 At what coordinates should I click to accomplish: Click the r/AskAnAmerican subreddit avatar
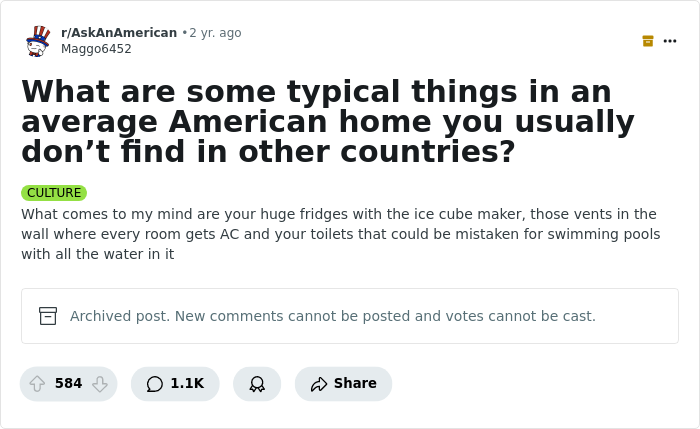pyautogui.click(x=38, y=41)
